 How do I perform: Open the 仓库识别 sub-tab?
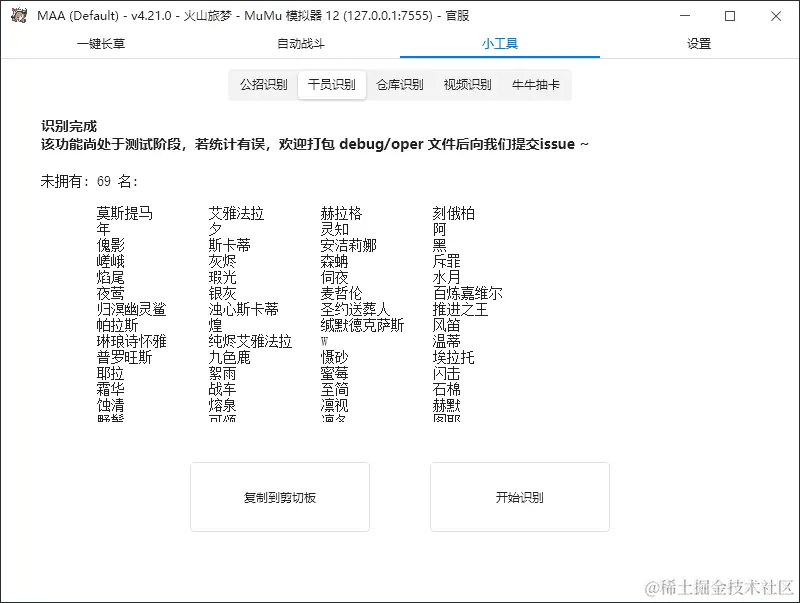coord(399,85)
